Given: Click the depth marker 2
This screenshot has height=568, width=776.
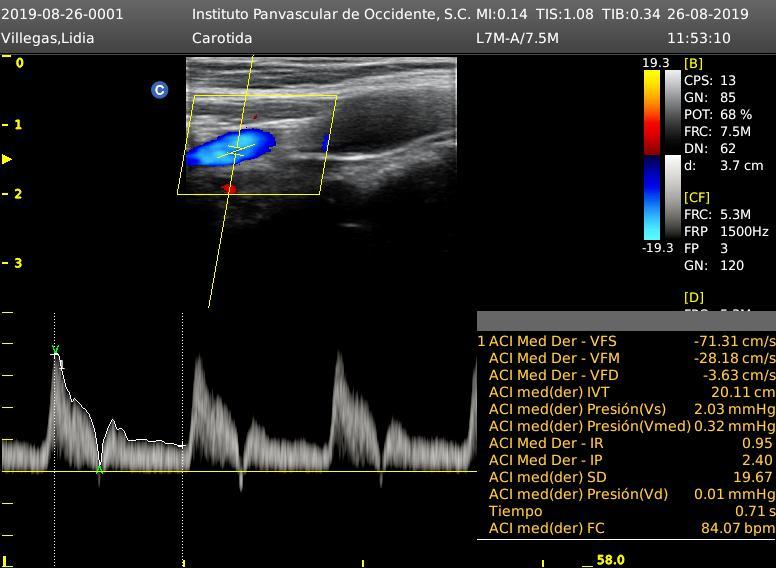Looking at the screenshot, I should point(18,194).
